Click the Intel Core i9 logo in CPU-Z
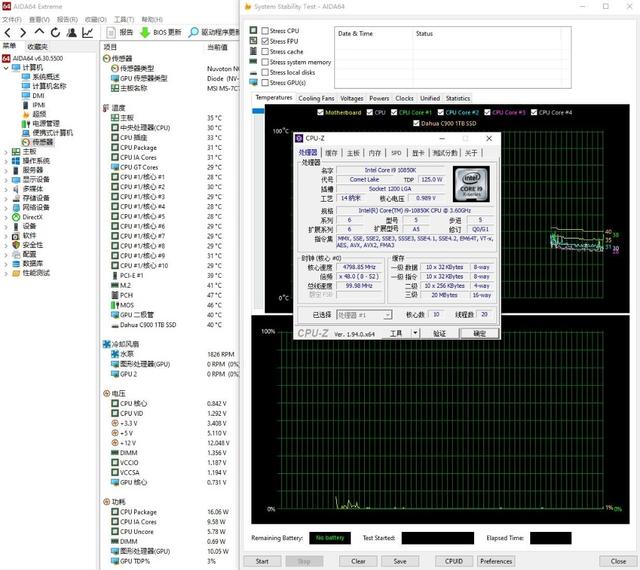This screenshot has width=640, height=570. 471,184
